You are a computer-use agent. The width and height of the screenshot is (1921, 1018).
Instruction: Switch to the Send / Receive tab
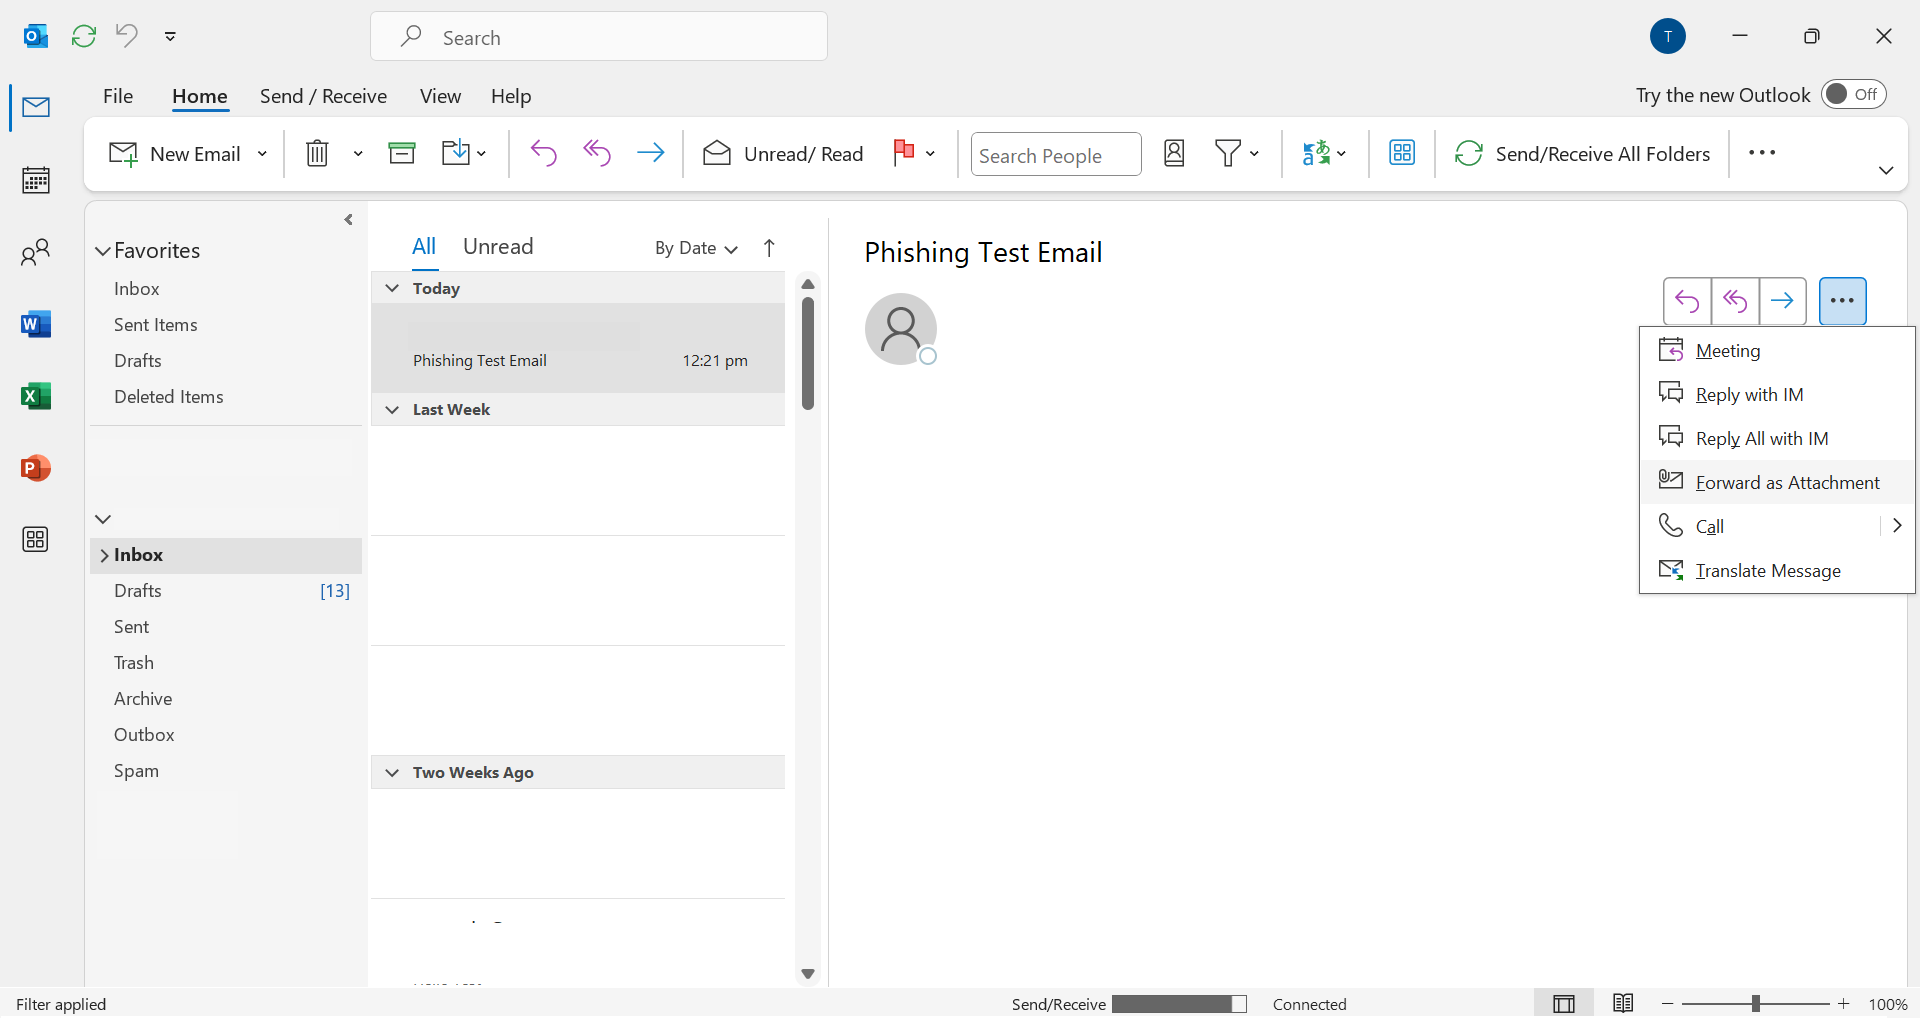coord(323,96)
